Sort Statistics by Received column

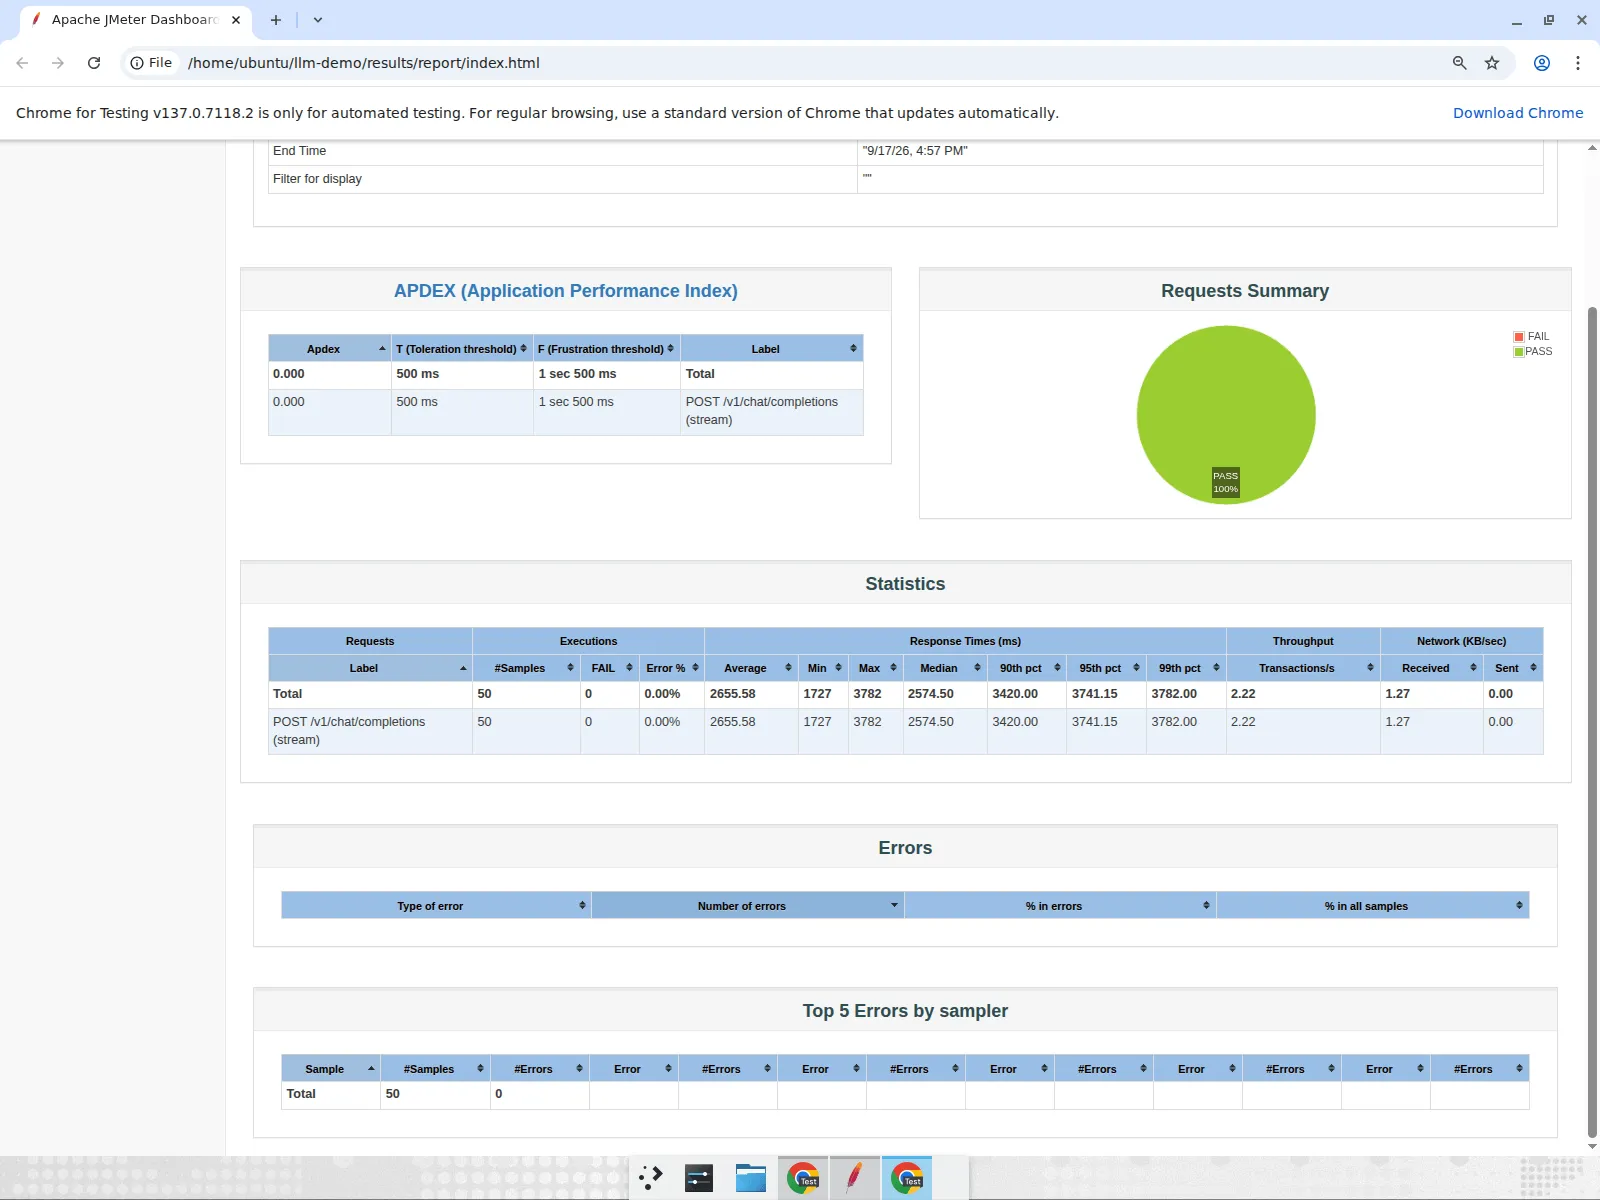pyautogui.click(x=1432, y=667)
